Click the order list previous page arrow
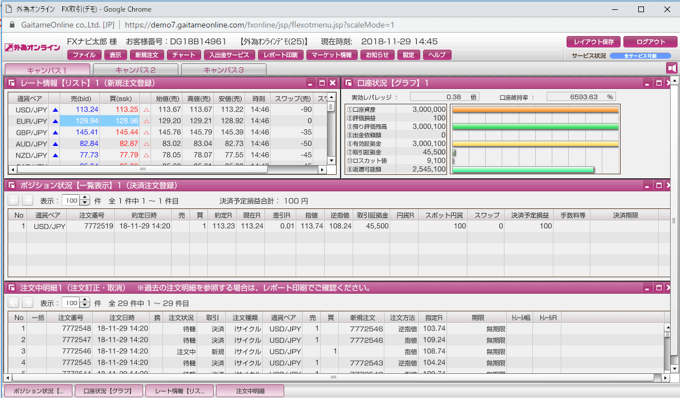The width and height of the screenshot is (680, 398). click(x=13, y=303)
